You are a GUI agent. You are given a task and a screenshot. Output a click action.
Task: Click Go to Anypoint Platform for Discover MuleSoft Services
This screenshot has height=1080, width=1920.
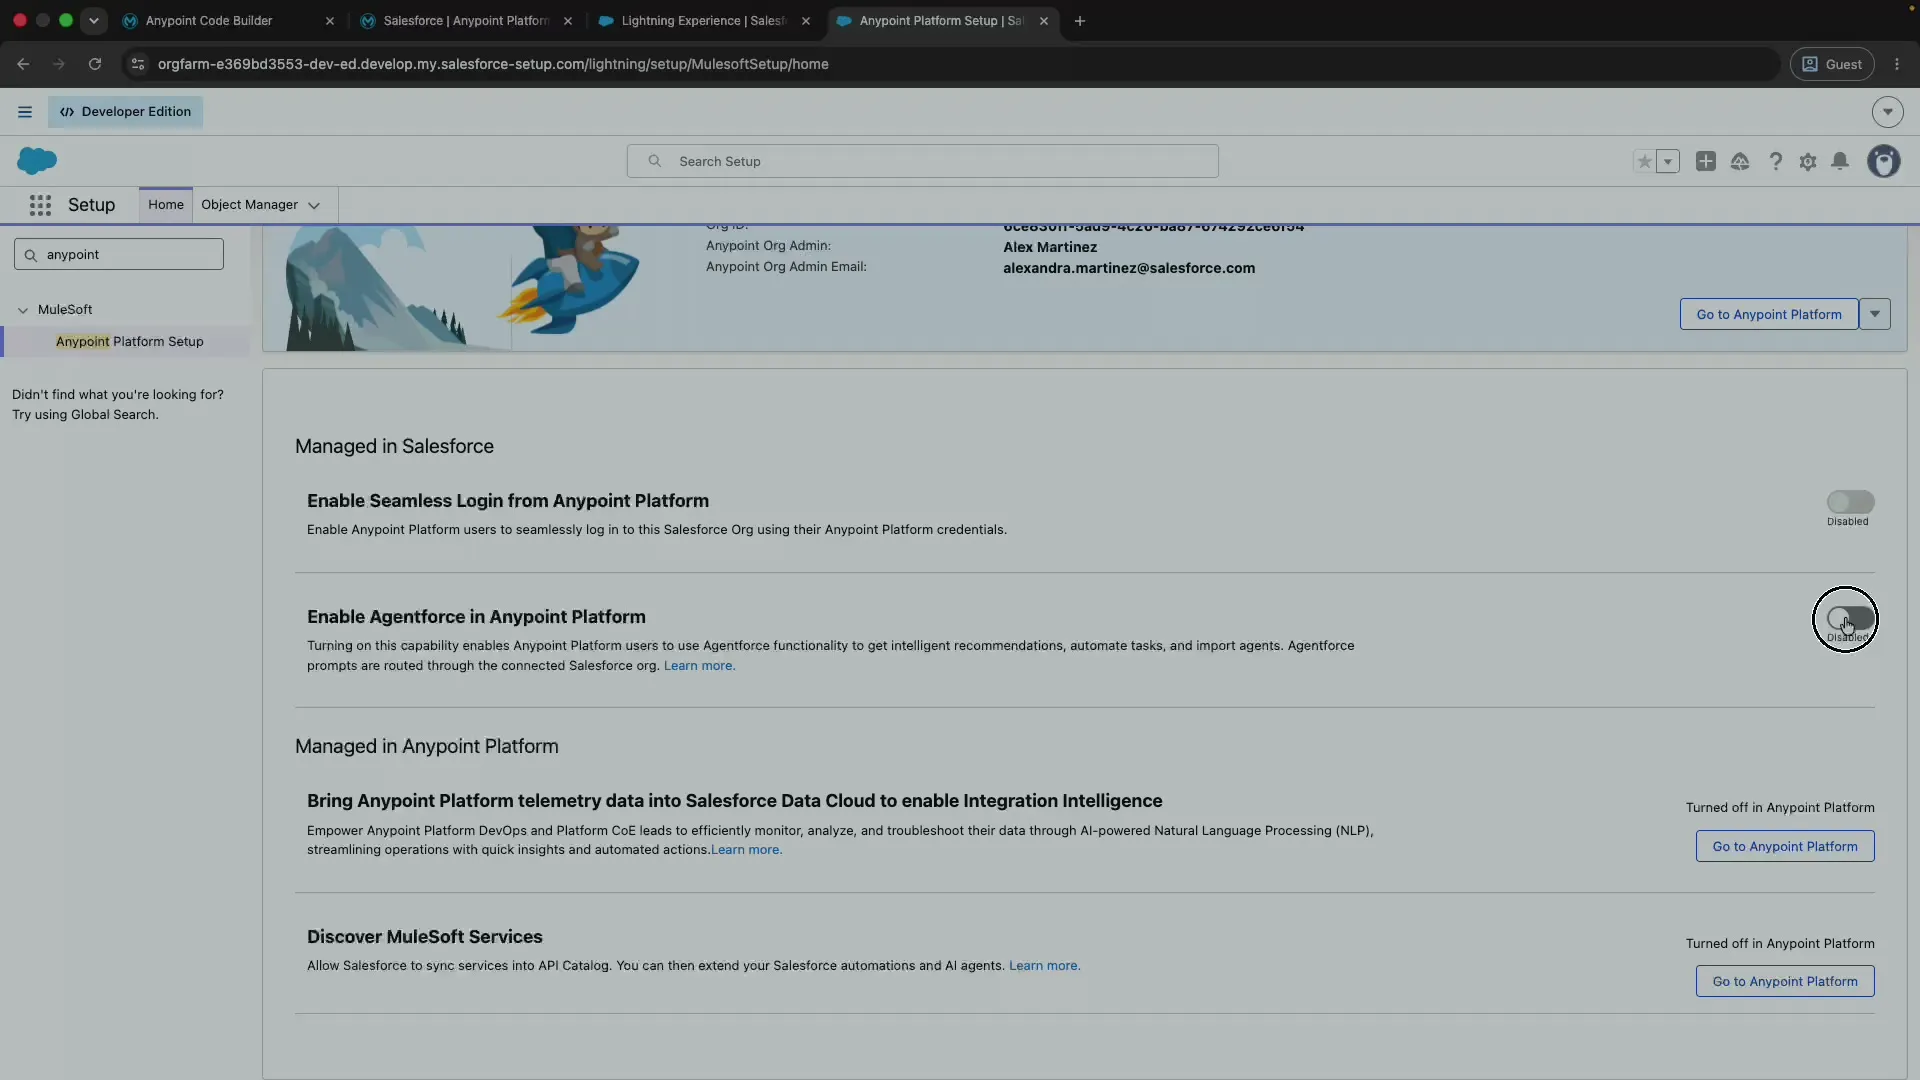tap(1785, 981)
